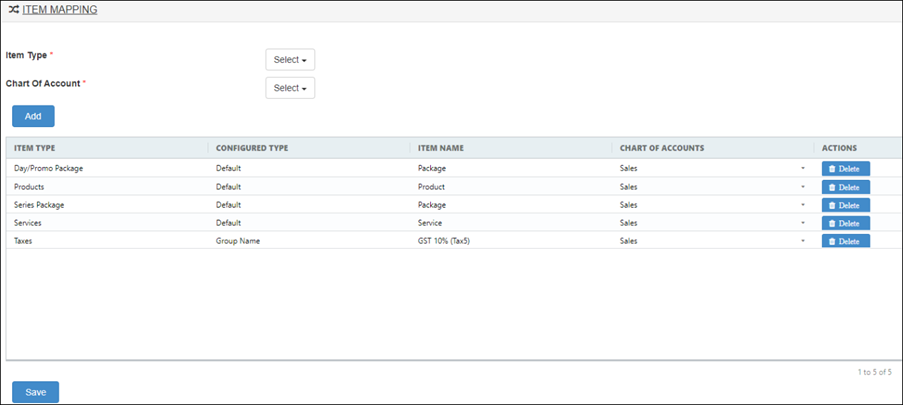Viewport: 903px width, 405px height.
Task: Click the Service item name cell
Action: (x=430, y=223)
